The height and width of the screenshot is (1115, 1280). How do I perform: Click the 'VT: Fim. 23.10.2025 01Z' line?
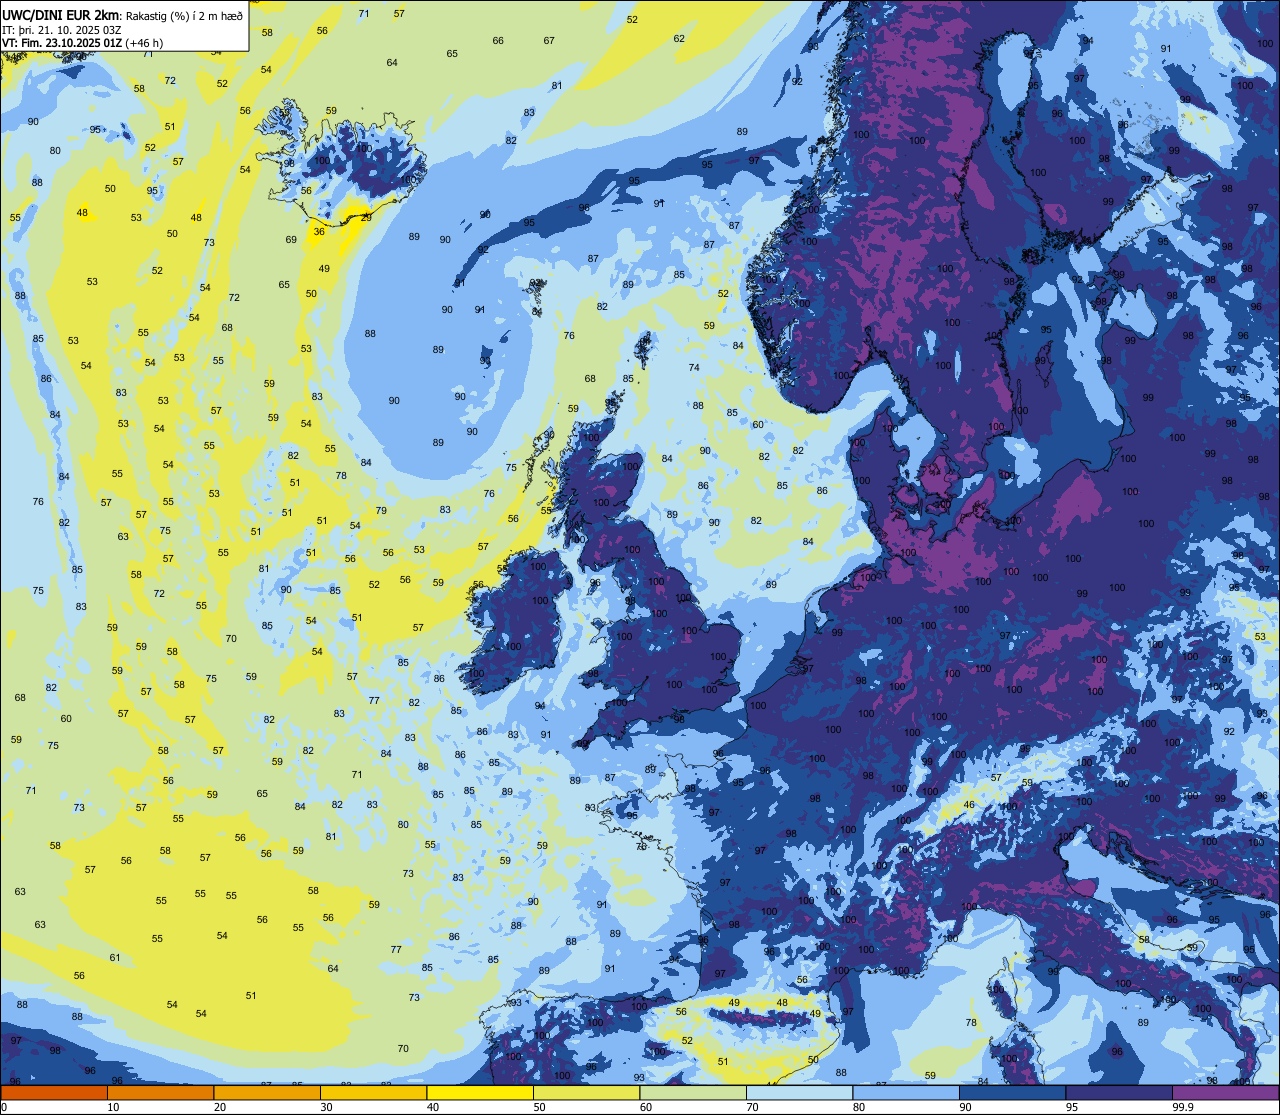click(x=62, y=43)
